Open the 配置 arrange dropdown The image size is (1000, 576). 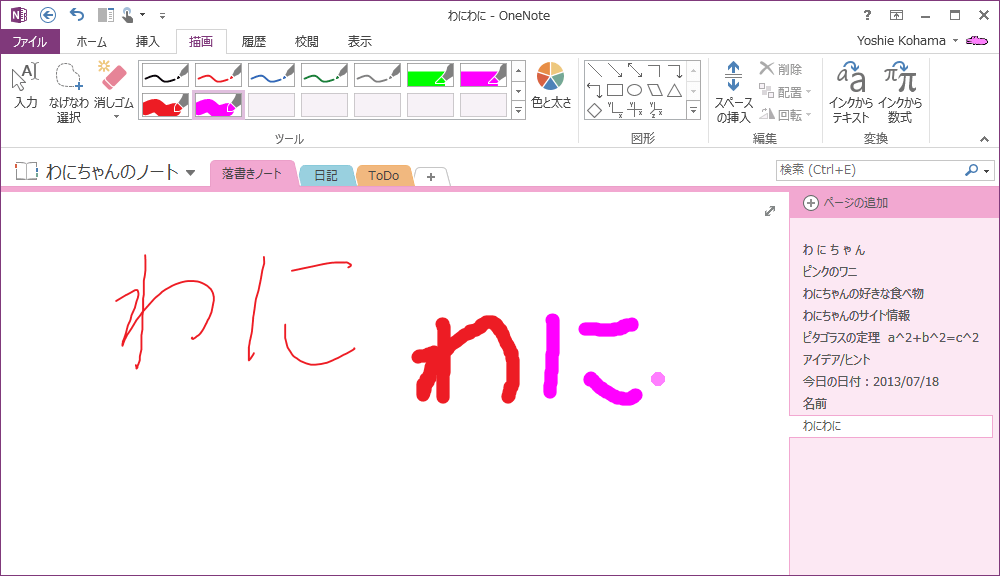tap(785, 92)
